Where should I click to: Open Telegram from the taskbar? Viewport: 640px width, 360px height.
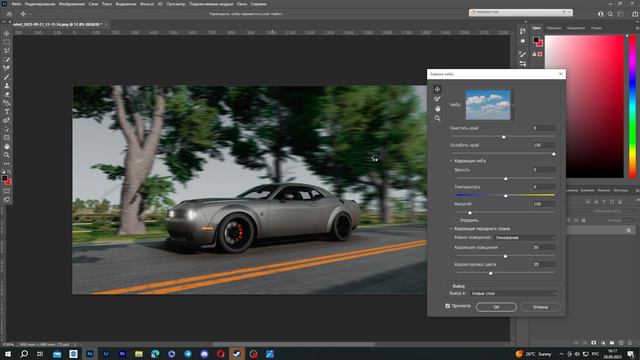pos(188,354)
